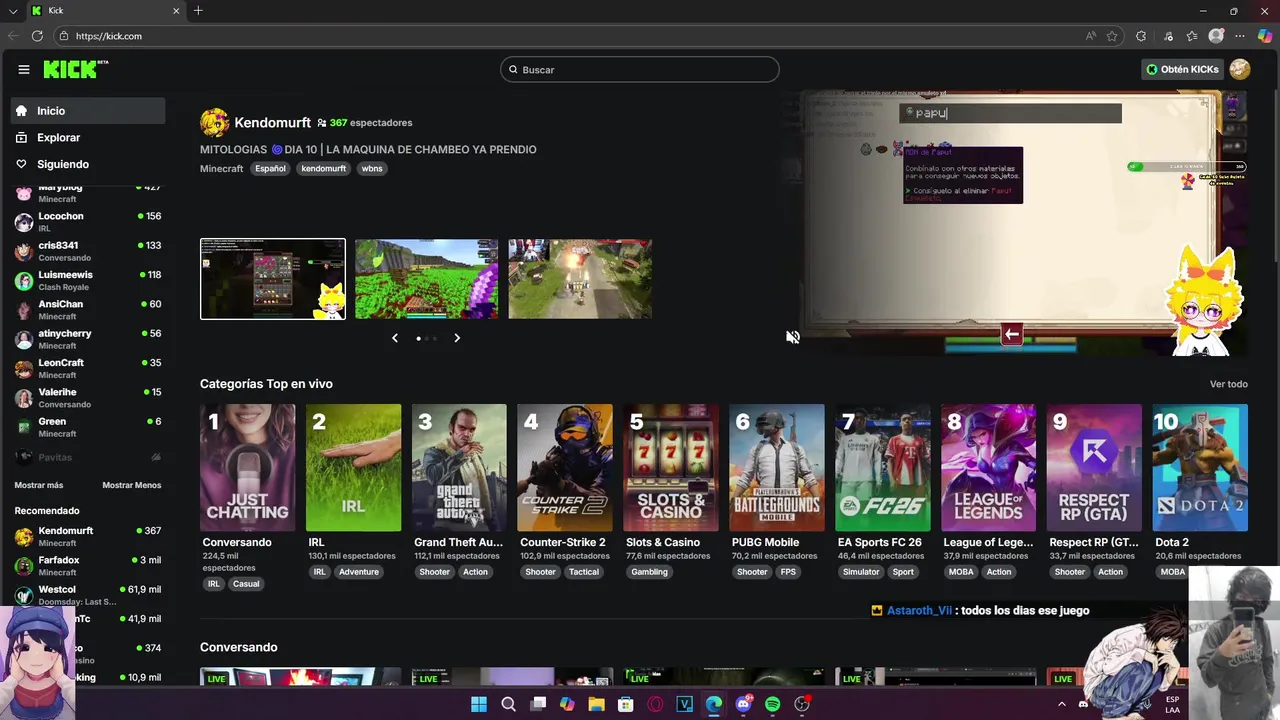
Task: Add page to favorites star icon
Action: click(1112, 36)
